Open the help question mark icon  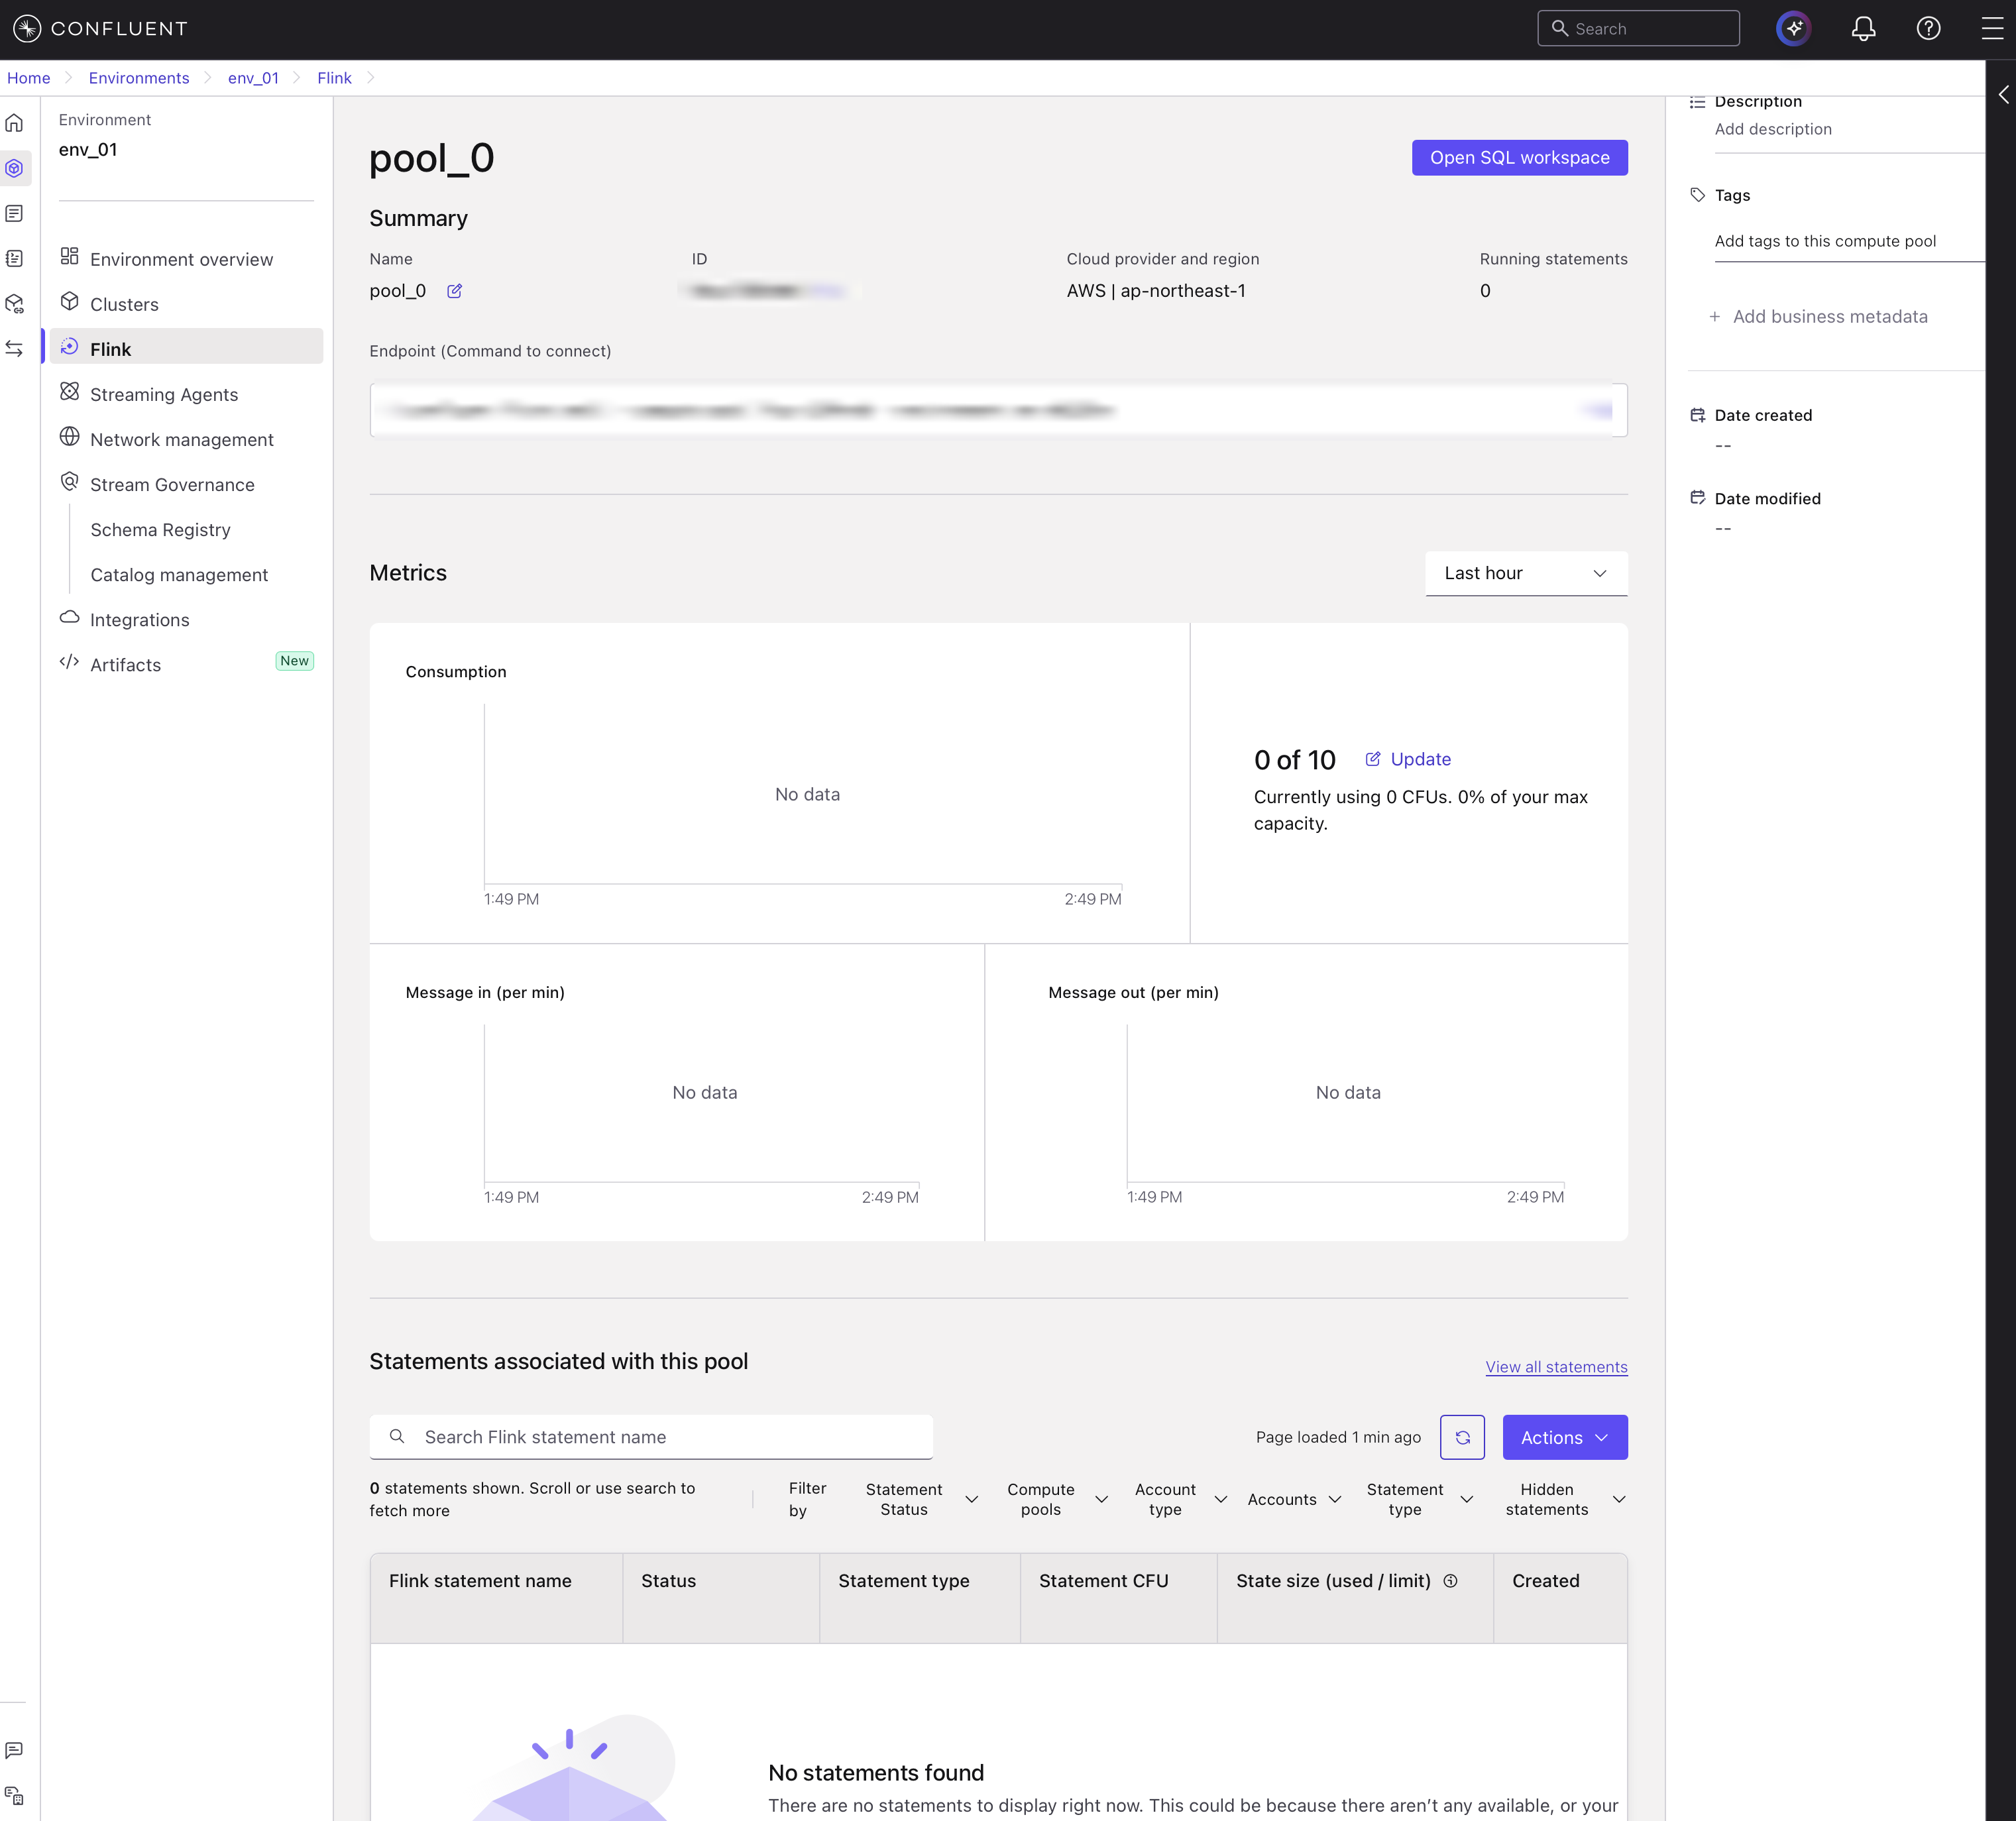[1928, 28]
